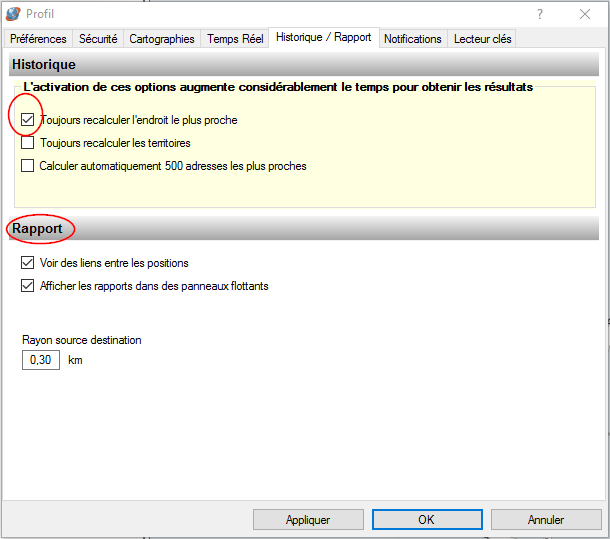Click the Rayon source destination km field
The width and height of the screenshot is (610, 539).
click(x=41, y=360)
